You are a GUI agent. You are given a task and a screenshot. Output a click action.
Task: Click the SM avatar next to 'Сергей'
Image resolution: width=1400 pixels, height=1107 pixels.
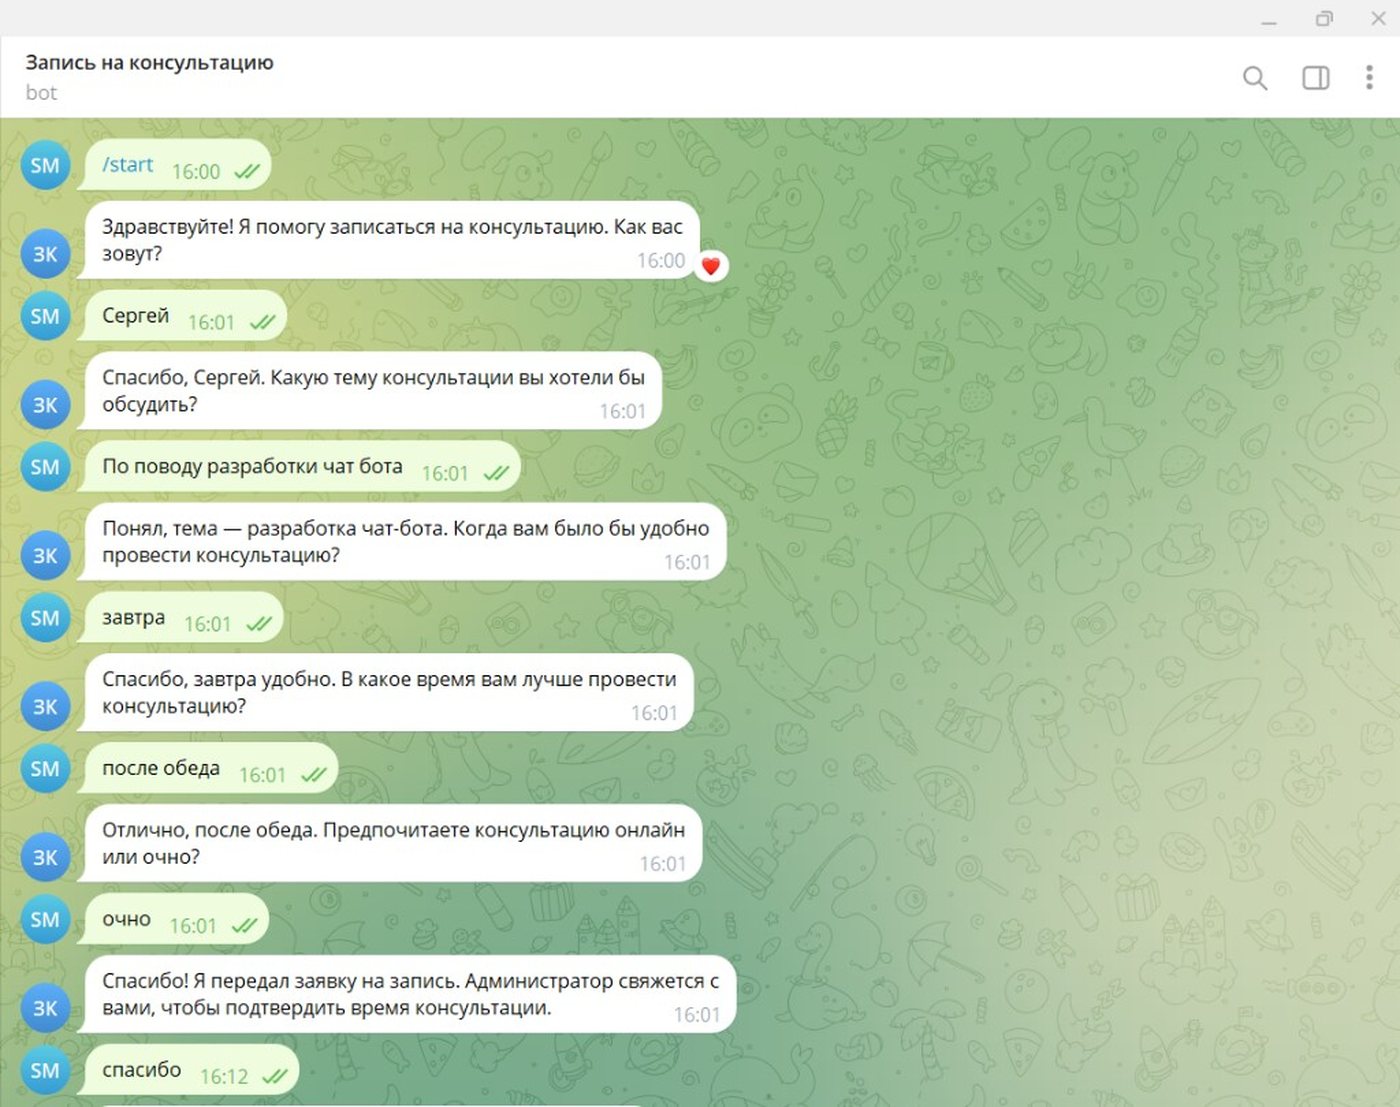point(45,317)
